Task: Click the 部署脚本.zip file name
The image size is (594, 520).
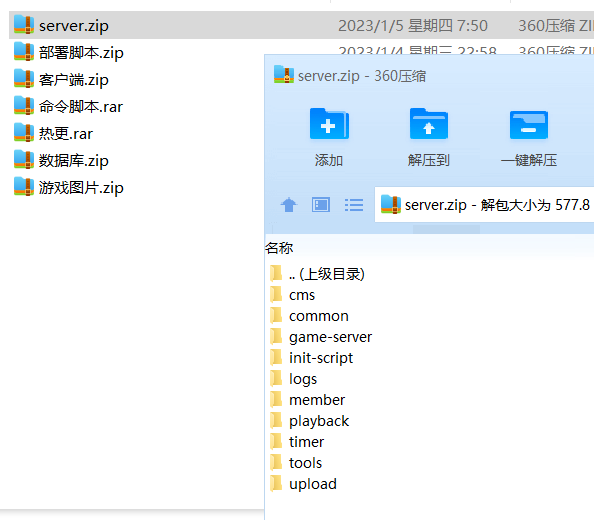Action: pyautogui.click(x=81, y=53)
